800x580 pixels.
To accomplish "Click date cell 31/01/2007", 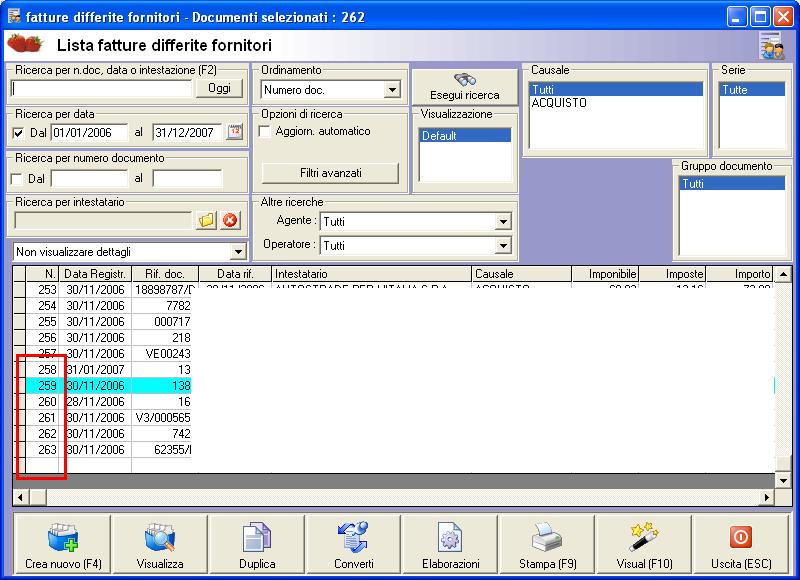I will point(95,369).
